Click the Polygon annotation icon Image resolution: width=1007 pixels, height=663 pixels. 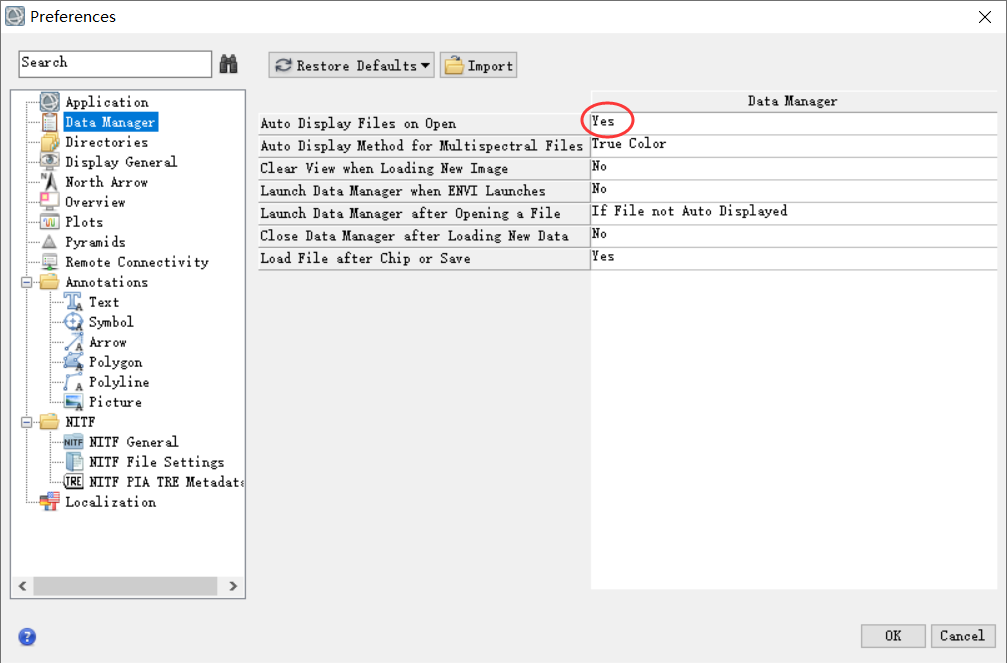point(73,362)
